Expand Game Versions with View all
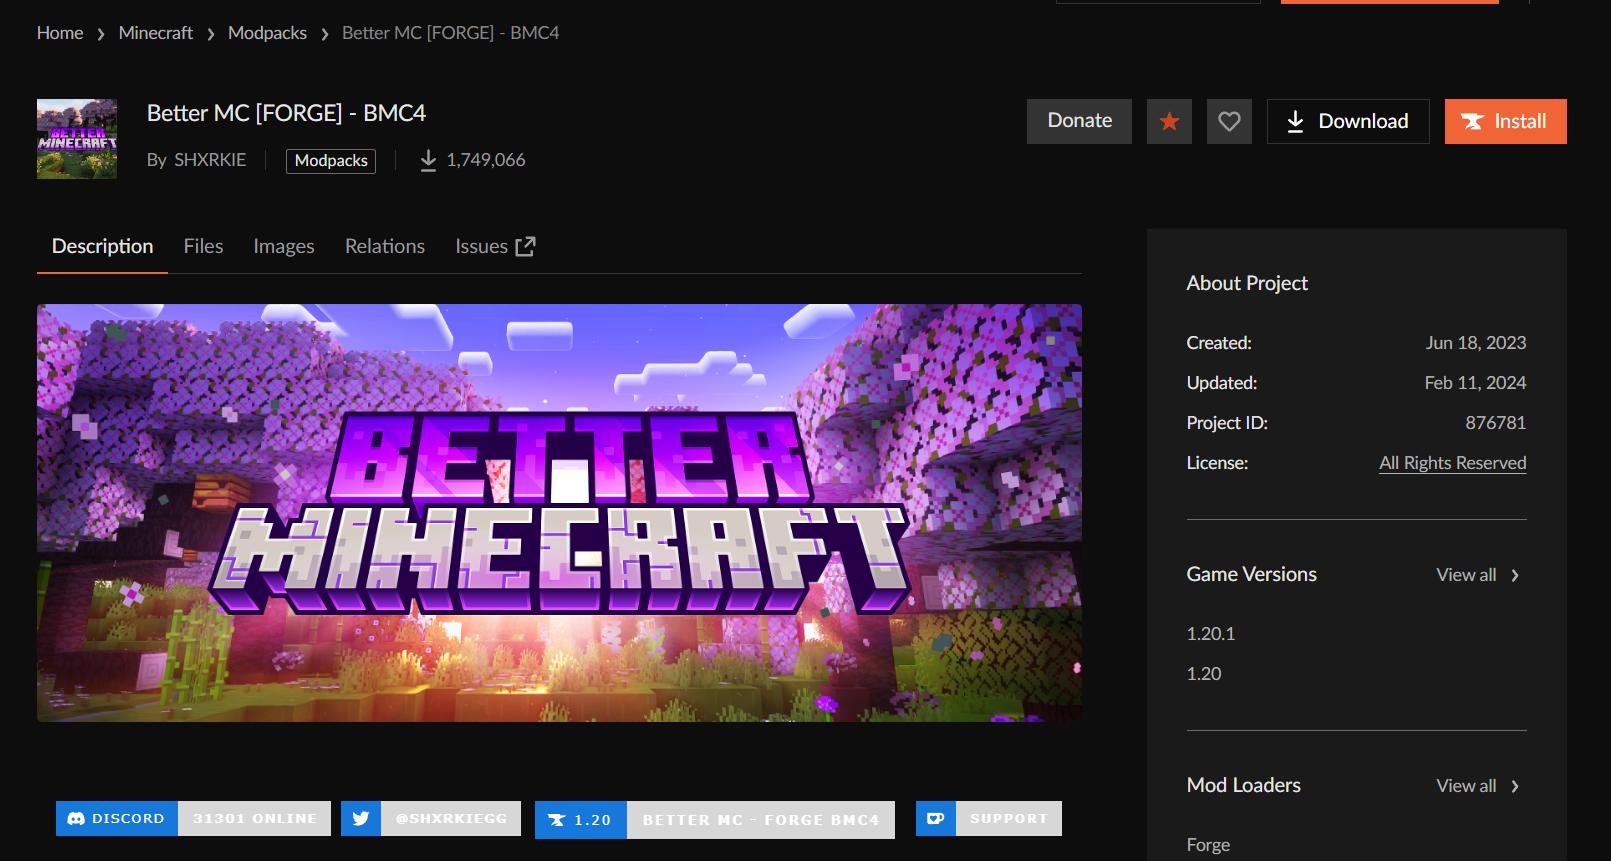Image resolution: width=1611 pixels, height=861 pixels. pos(1477,575)
